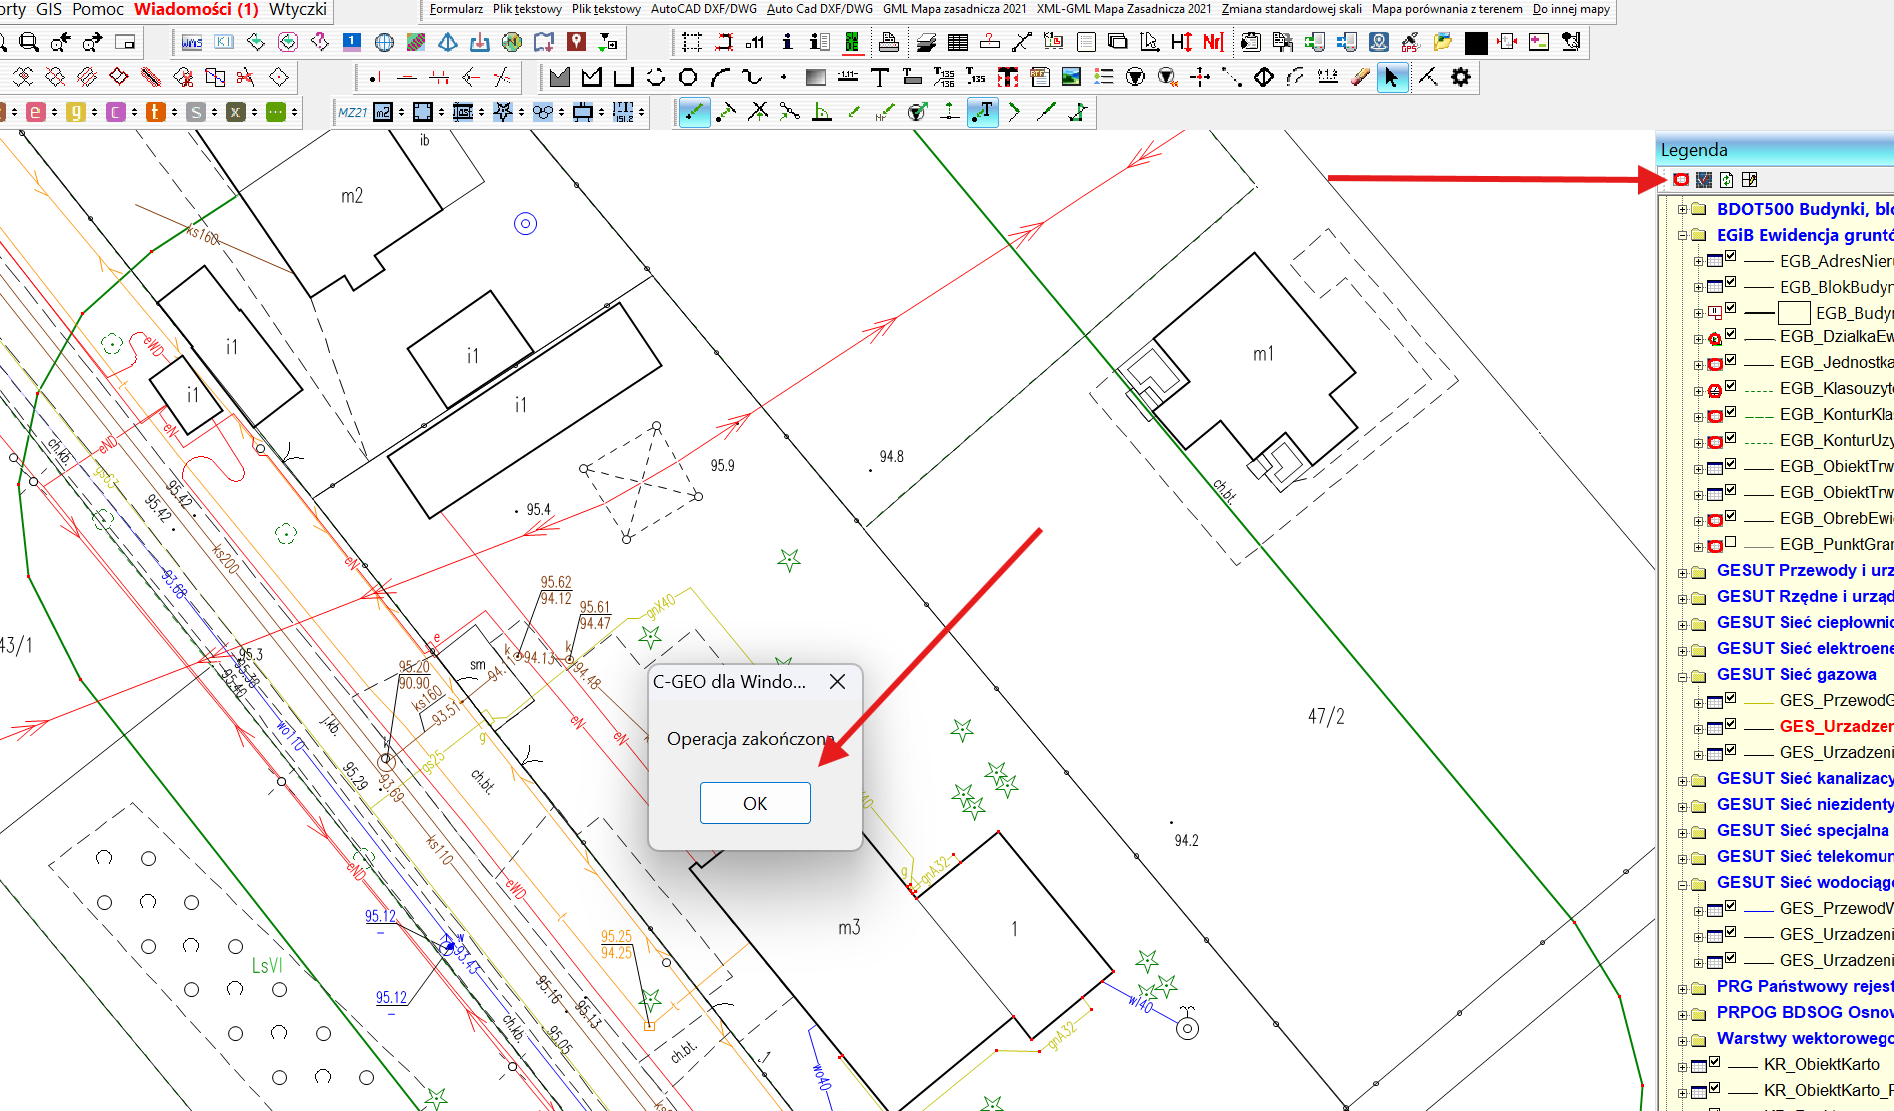Select the GES_Urzadzen red highlighted layer
This screenshot has width=1894, height=1111.
coord(1836,726)
